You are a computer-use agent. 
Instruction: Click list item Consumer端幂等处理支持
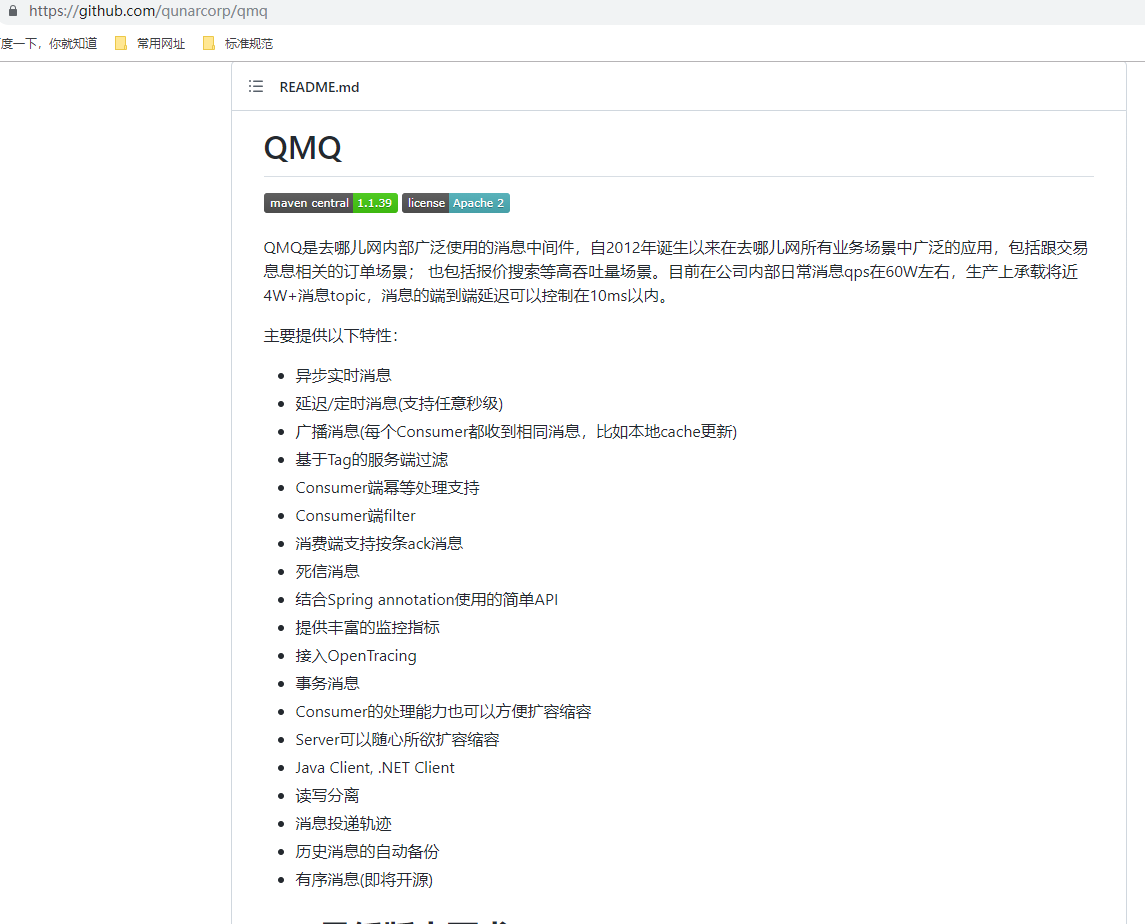(387, 487)
